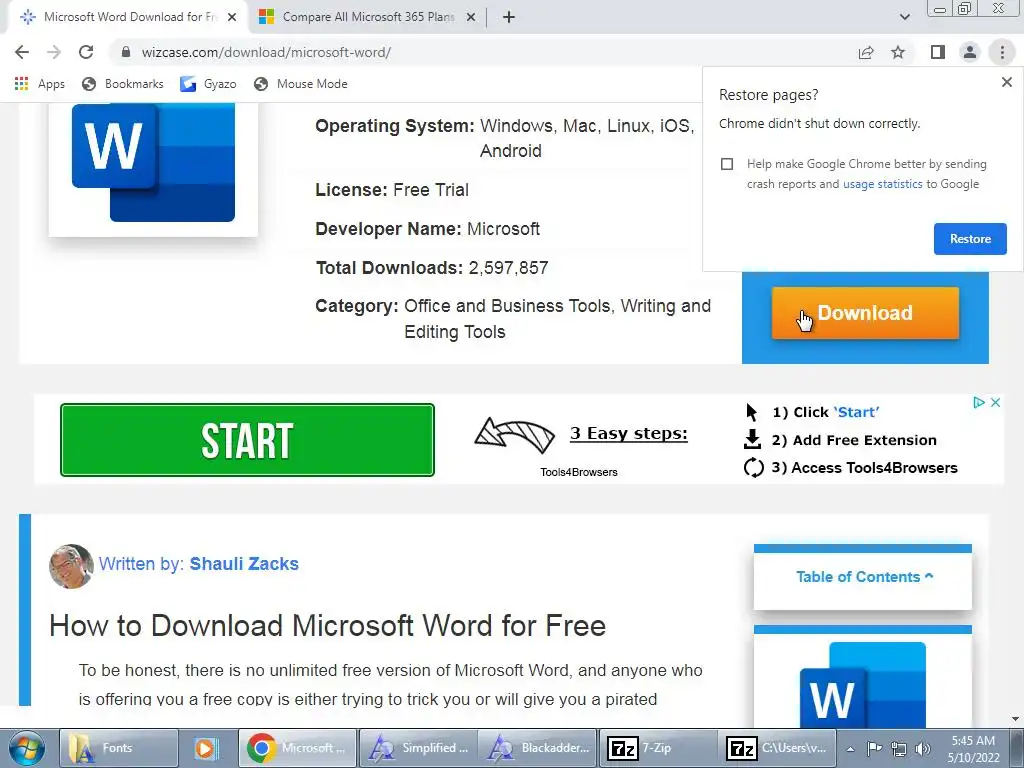
Task: Open the Chrome three-dot menu
Action: tap(1002, 52)
